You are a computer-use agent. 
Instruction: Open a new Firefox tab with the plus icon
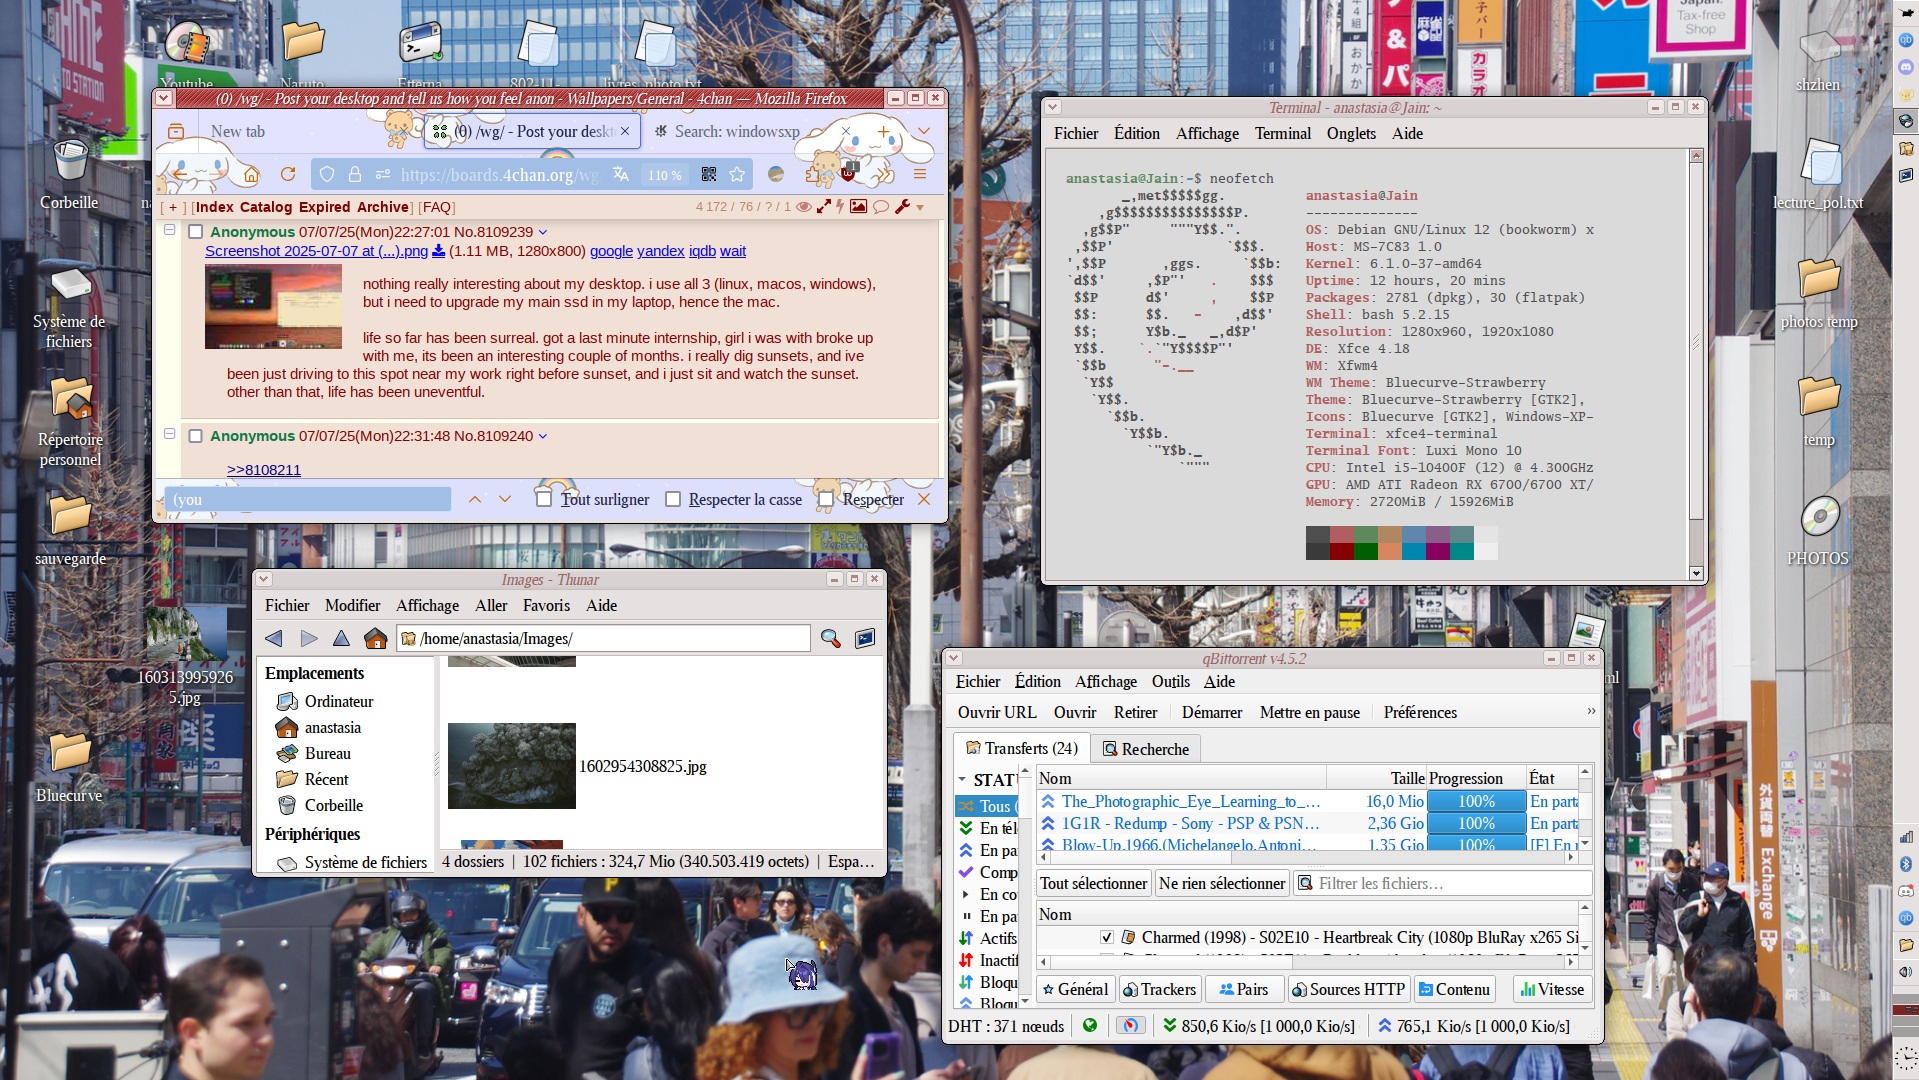[x=884, y=131]
